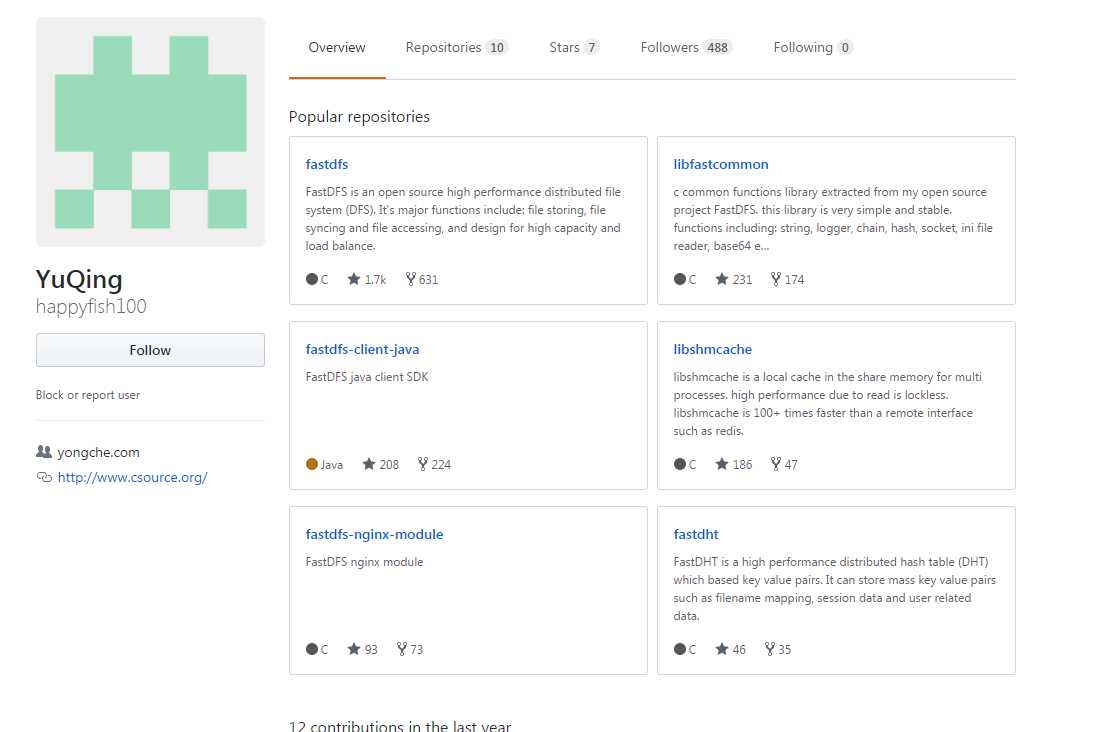
Task: Follow the user YuQing
Action: tap(150, 350)
